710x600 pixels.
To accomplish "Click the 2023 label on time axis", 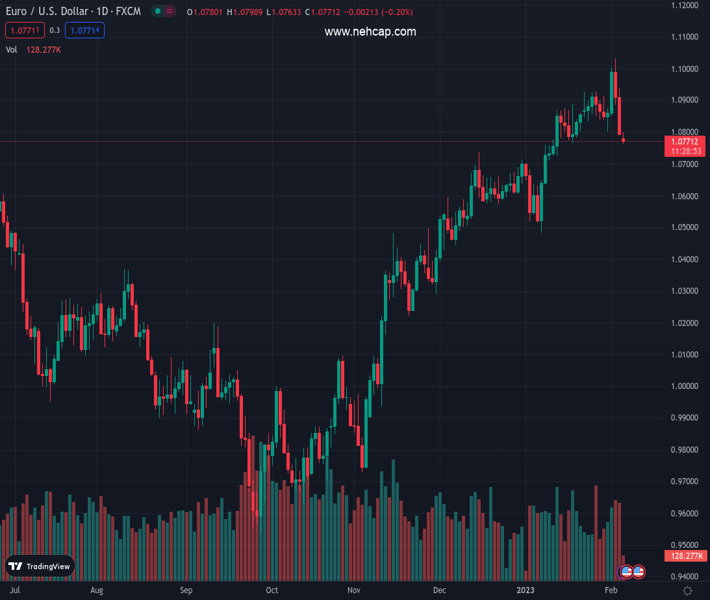I will (525, 590).
